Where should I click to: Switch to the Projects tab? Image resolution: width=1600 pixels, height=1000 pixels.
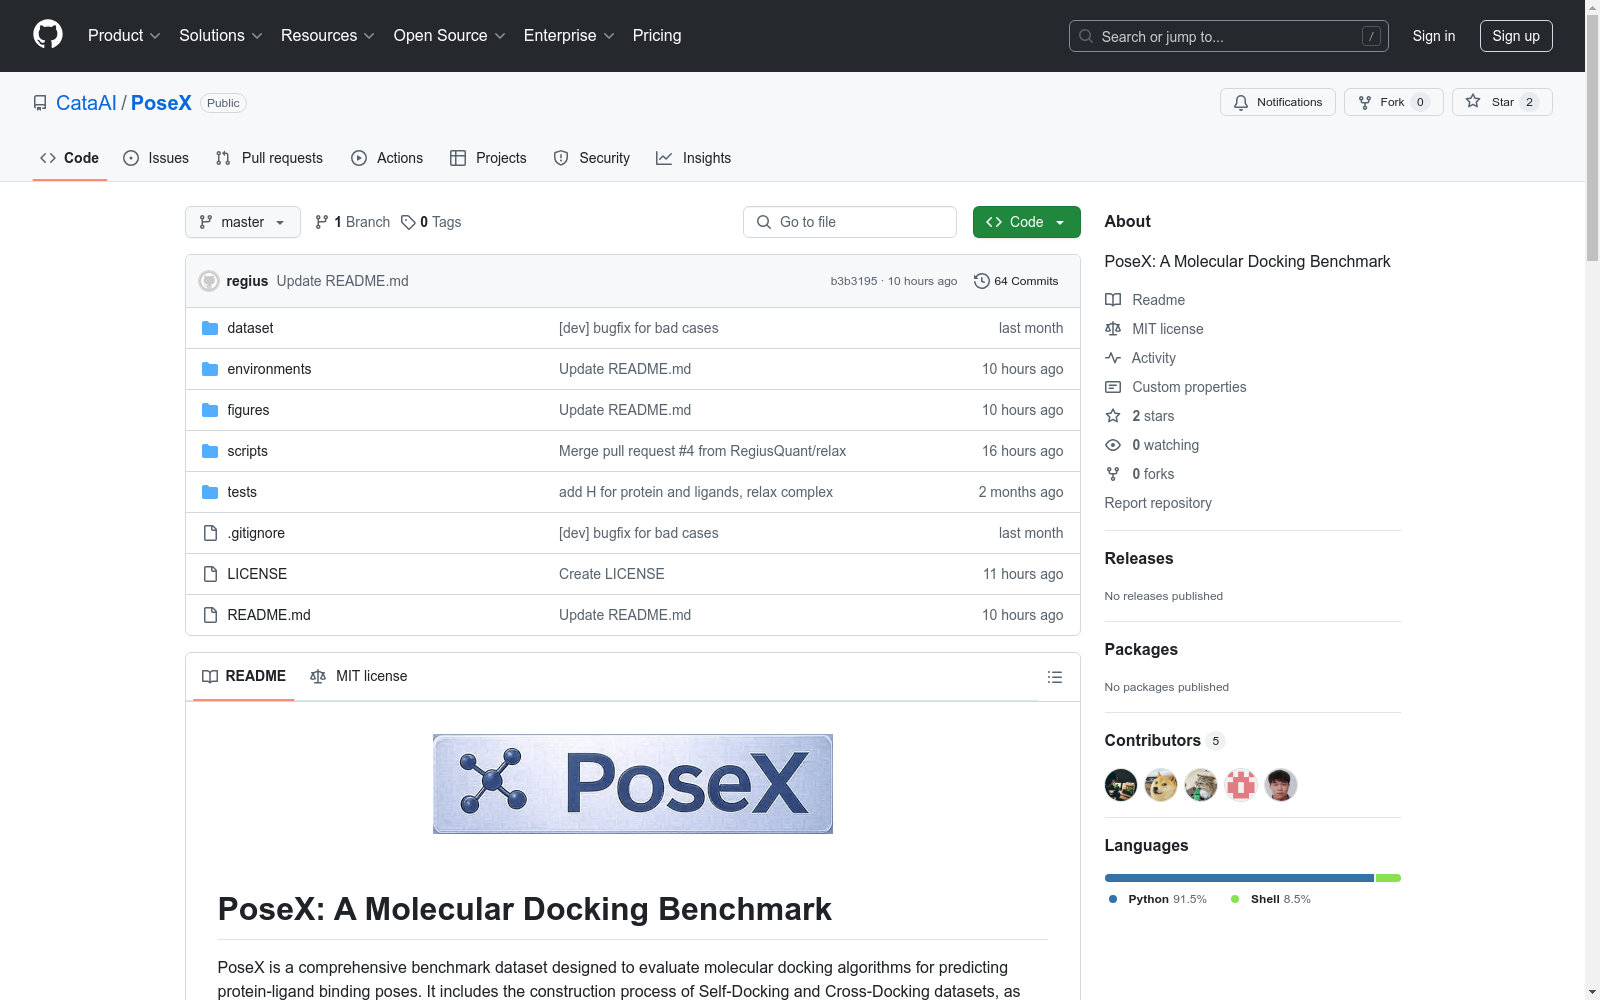488,158
